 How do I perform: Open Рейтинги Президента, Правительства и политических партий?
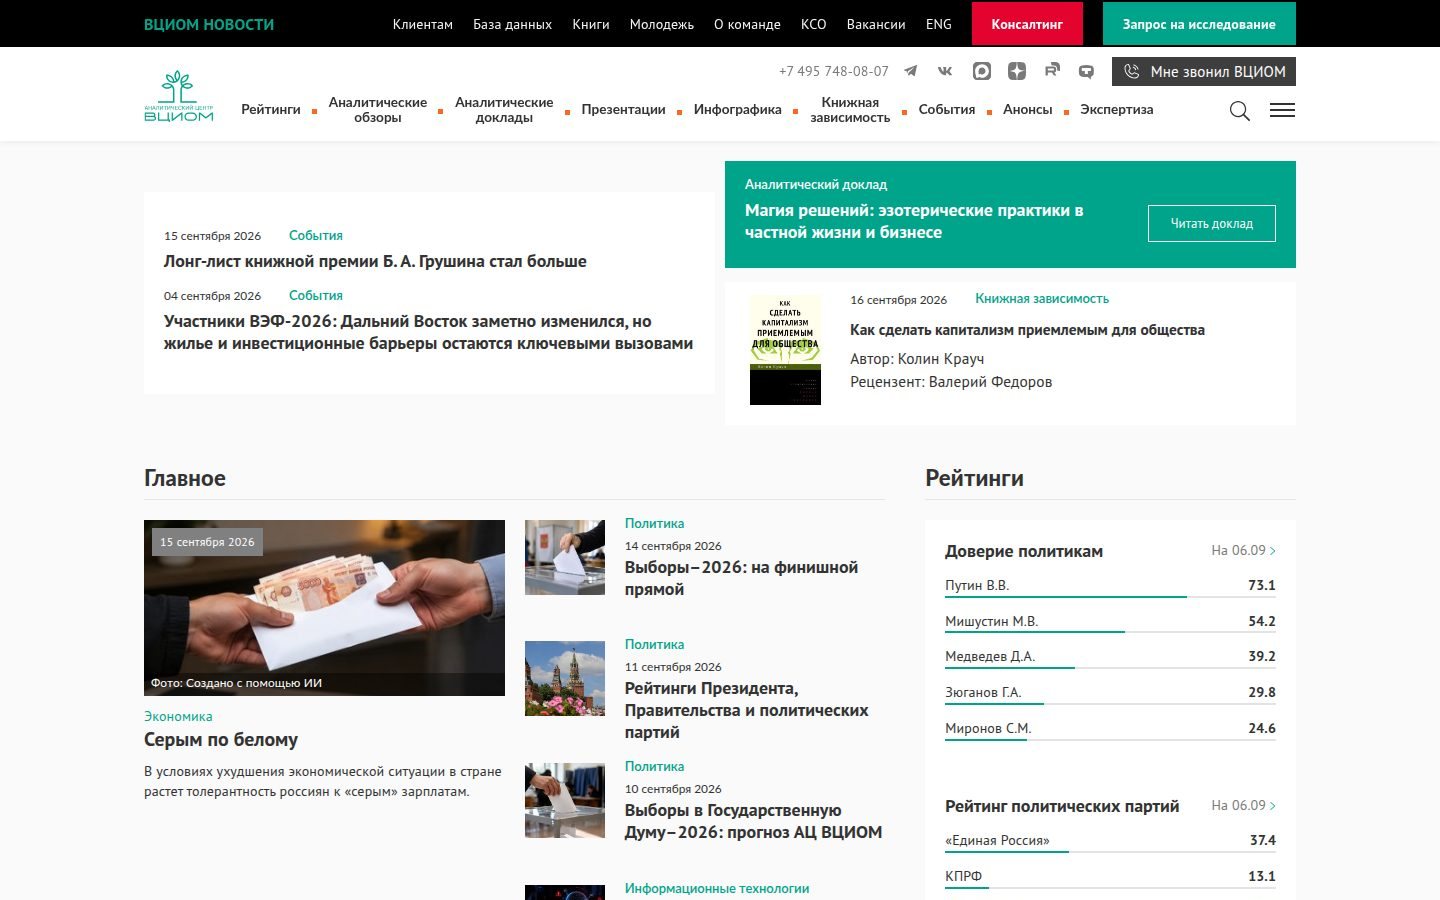(x=746, y=710)
